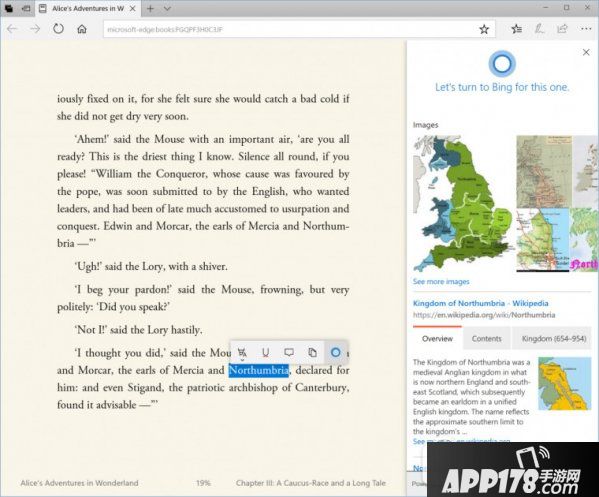The width and height of the screenshot is (599, 497).
Task: Add this page to favorites star
Action: click(x=484, y=29)
